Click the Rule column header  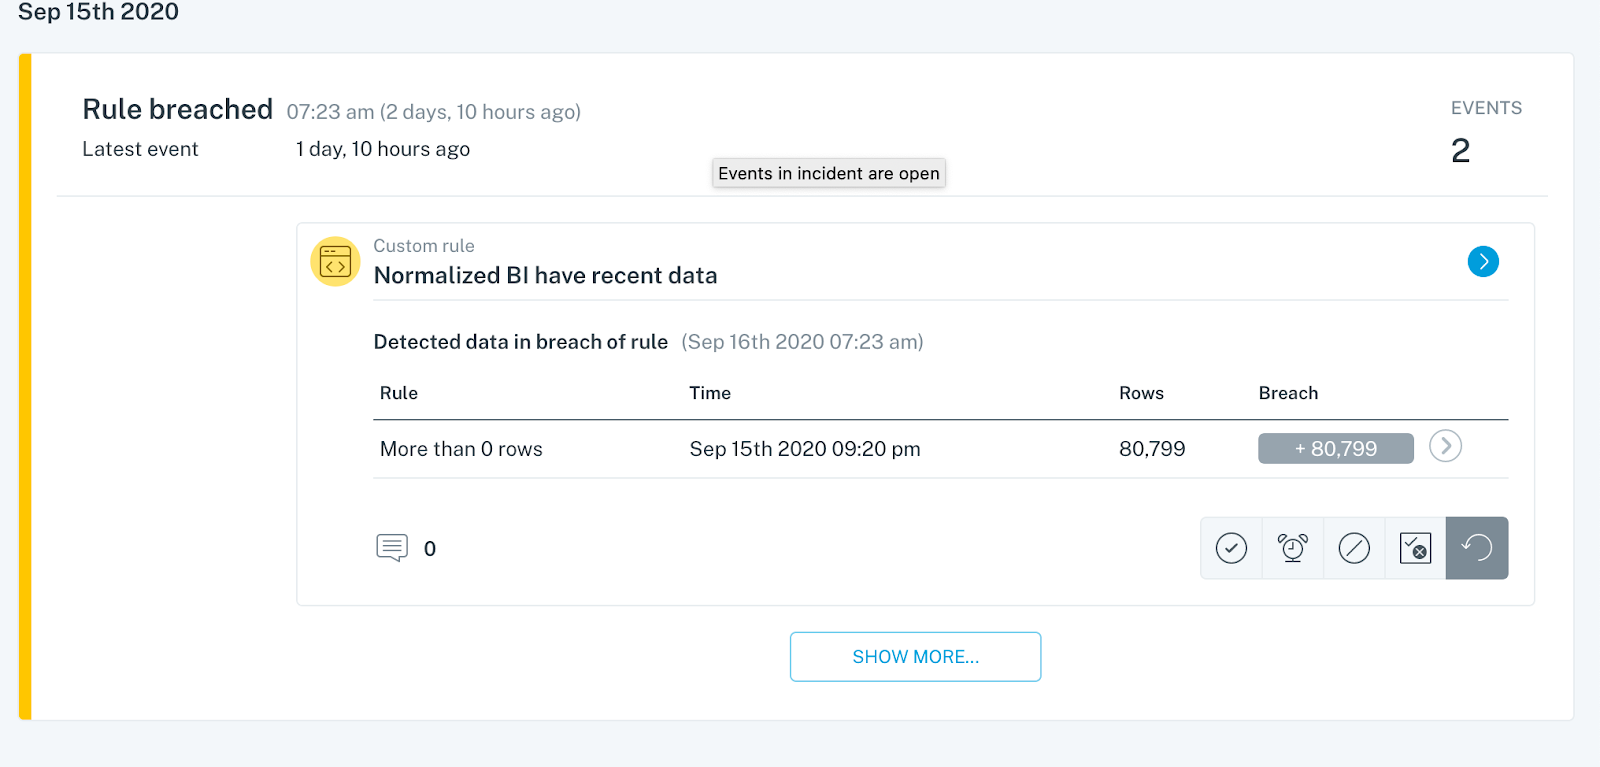pyautogui.click(x=399, y=393)
